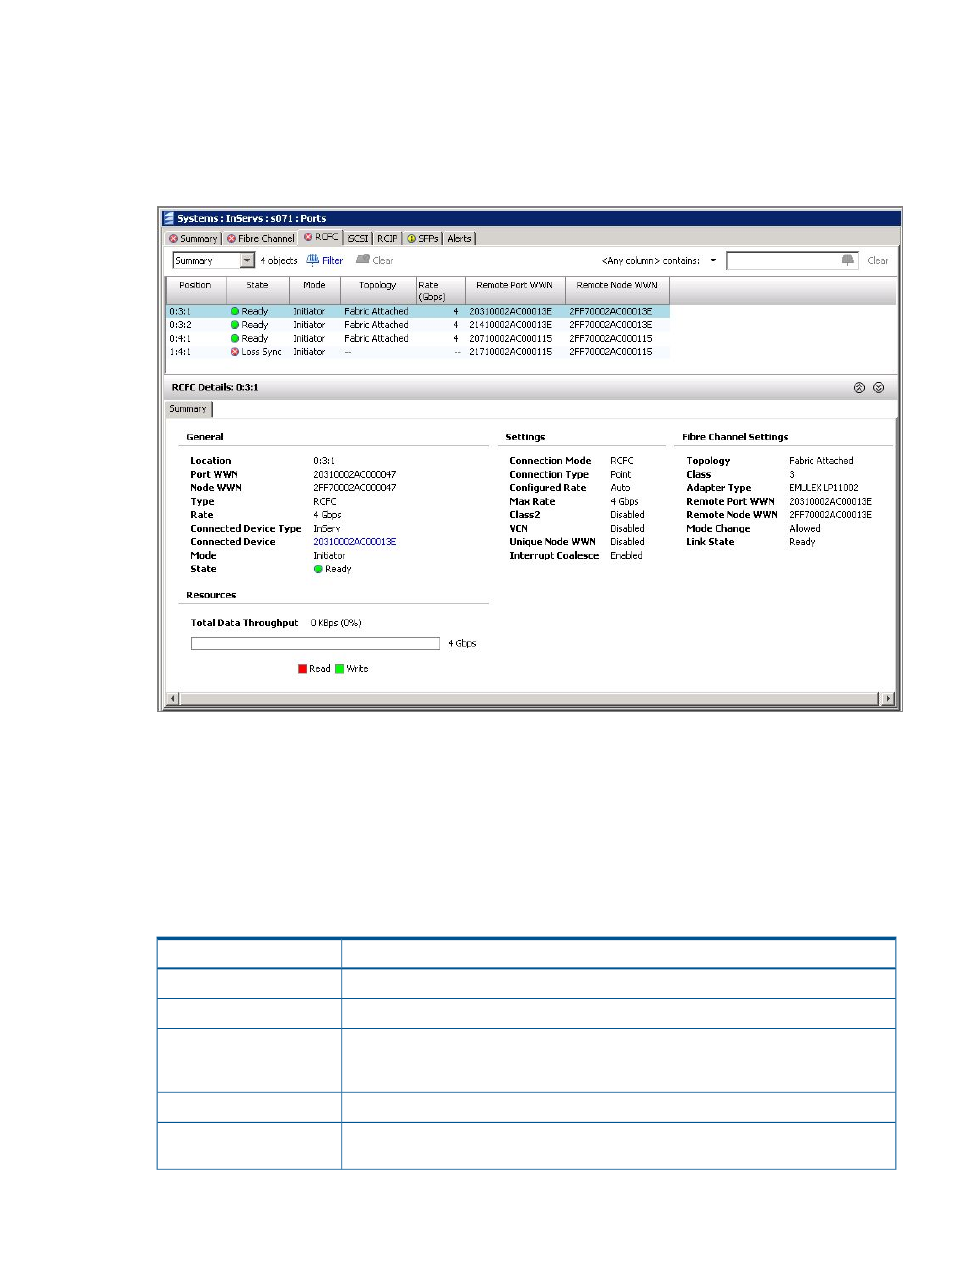The image size is (954, 1270).
Task: Switch to the Summary ports tab
Action: (193, 239)
